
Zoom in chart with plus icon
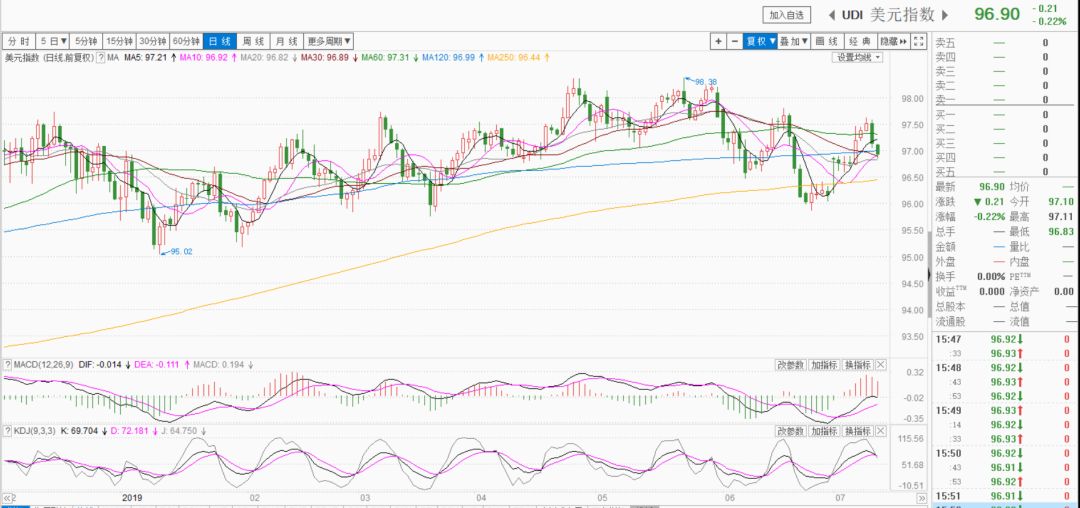click(718, 41)
